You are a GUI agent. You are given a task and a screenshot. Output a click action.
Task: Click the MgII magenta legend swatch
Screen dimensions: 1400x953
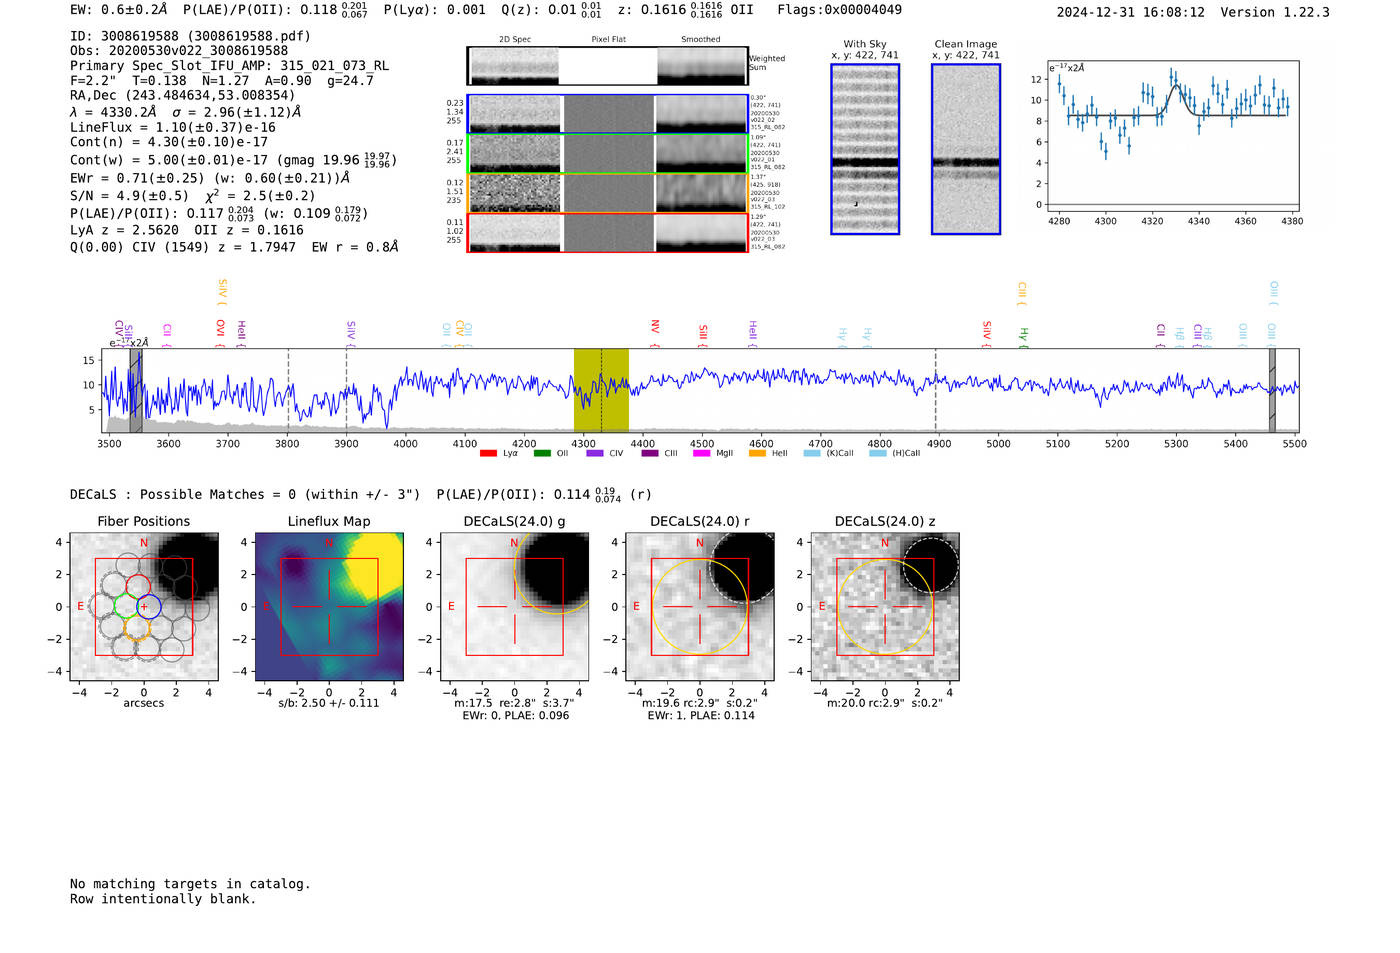(702, 453)
